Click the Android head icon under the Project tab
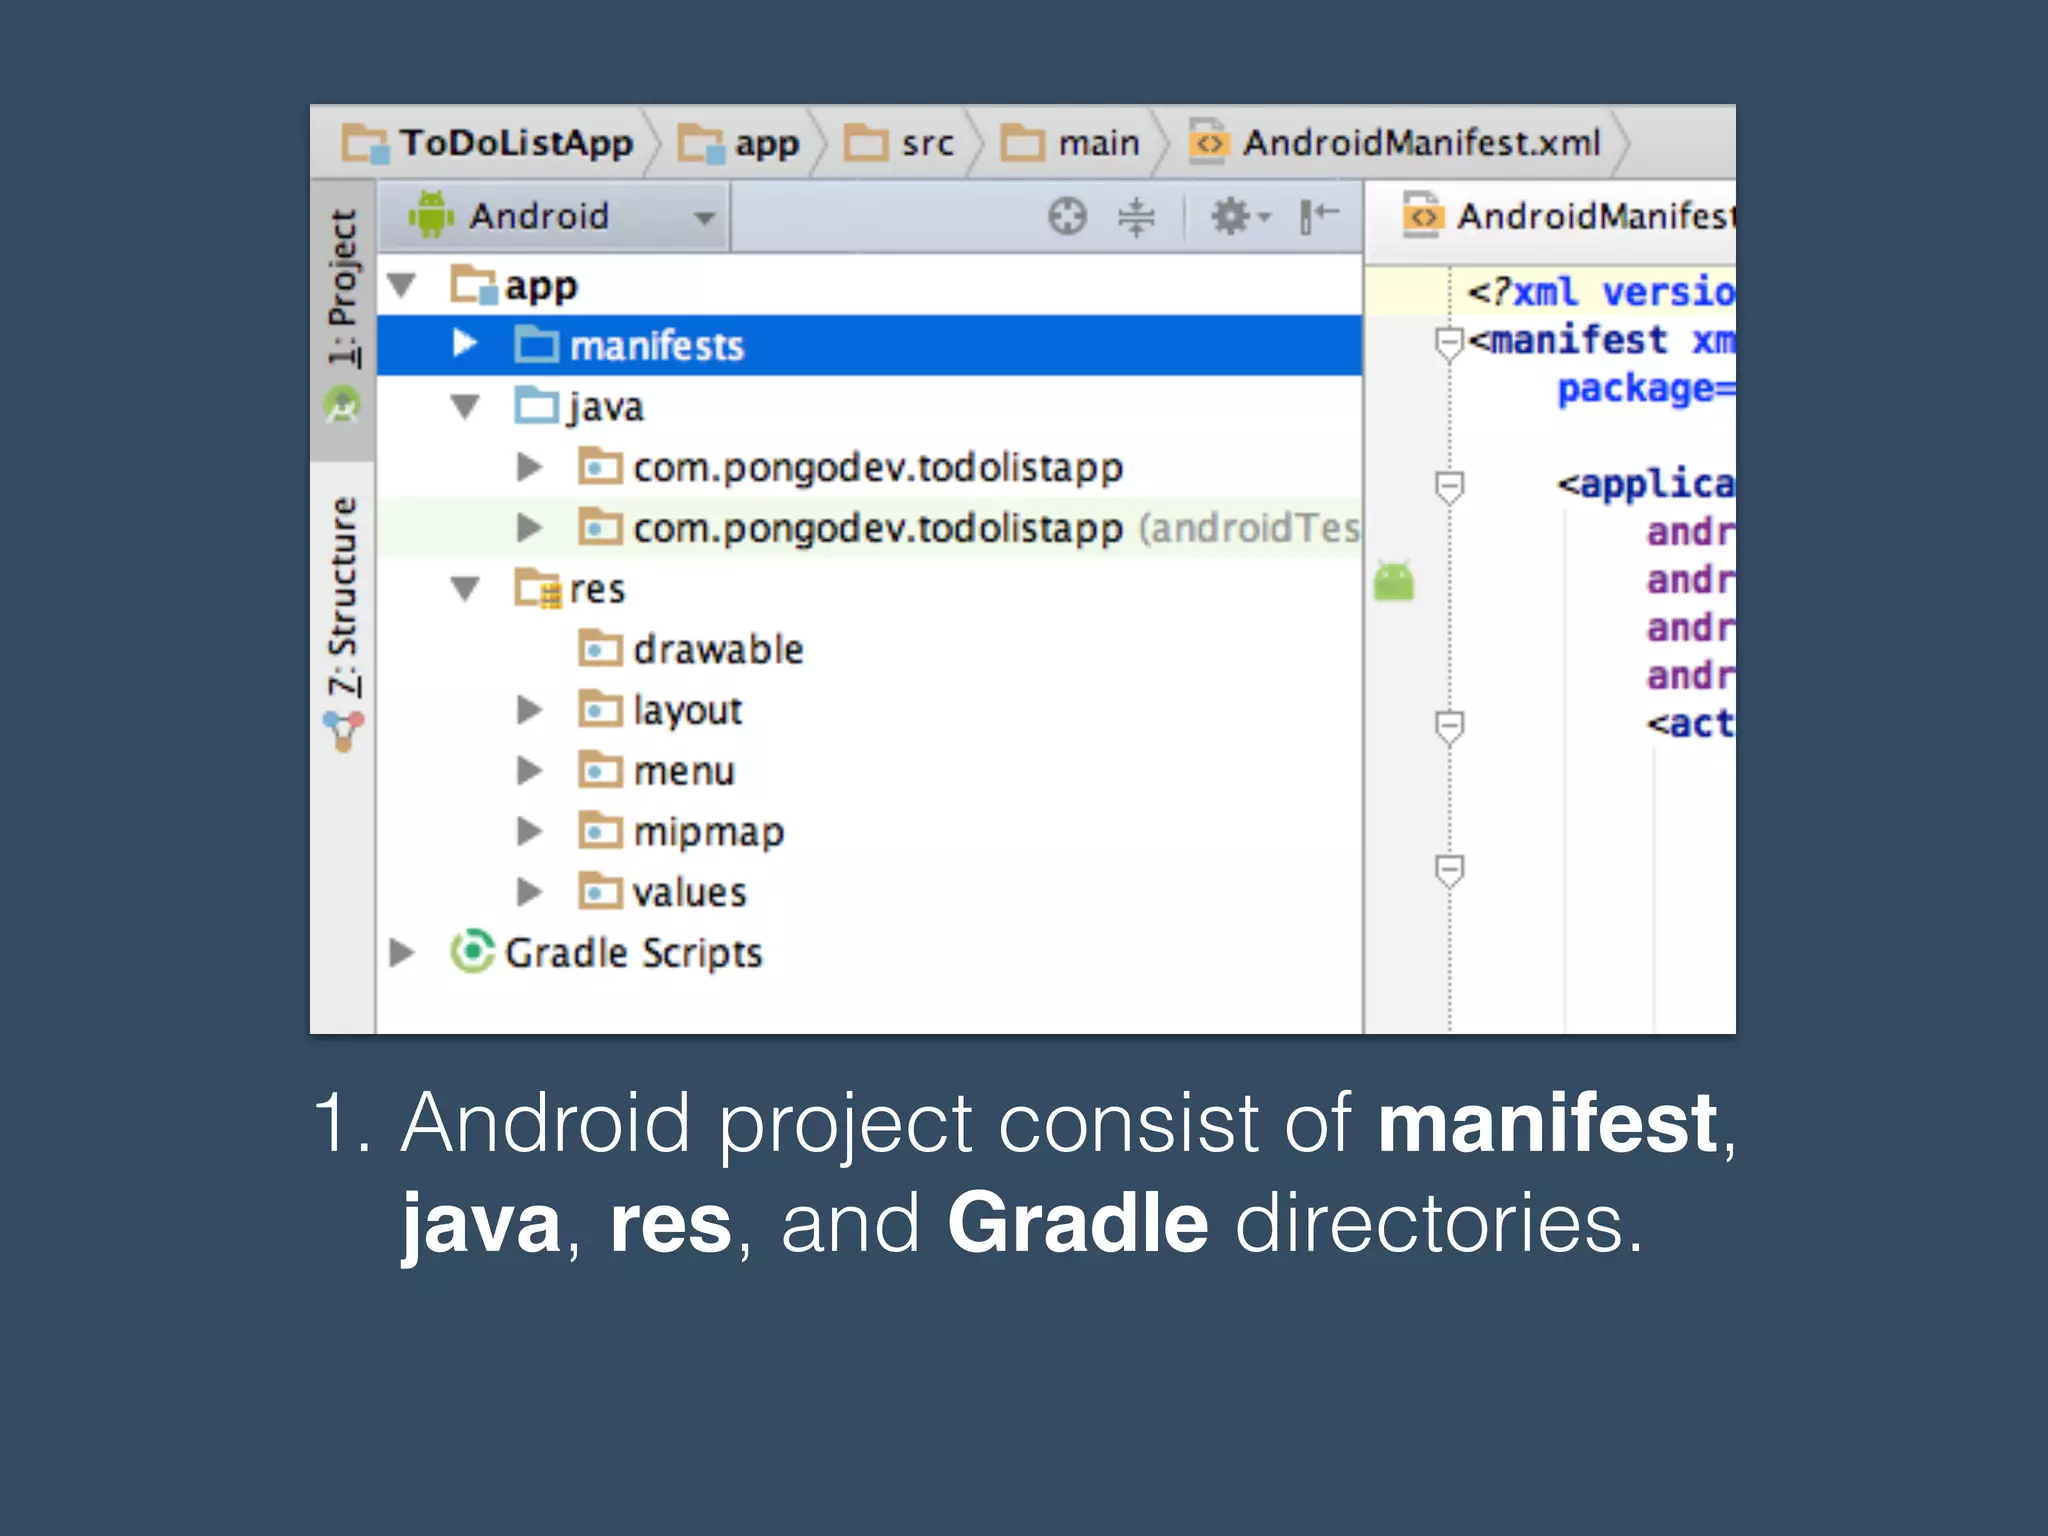Screen dimensions: 2048x1536 click(343, 405)
